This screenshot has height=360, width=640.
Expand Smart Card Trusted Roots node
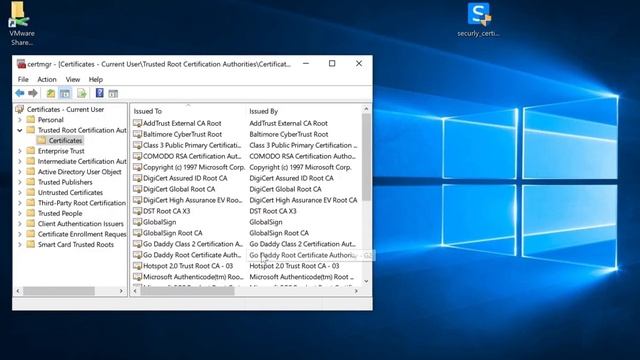pos(20,244)
